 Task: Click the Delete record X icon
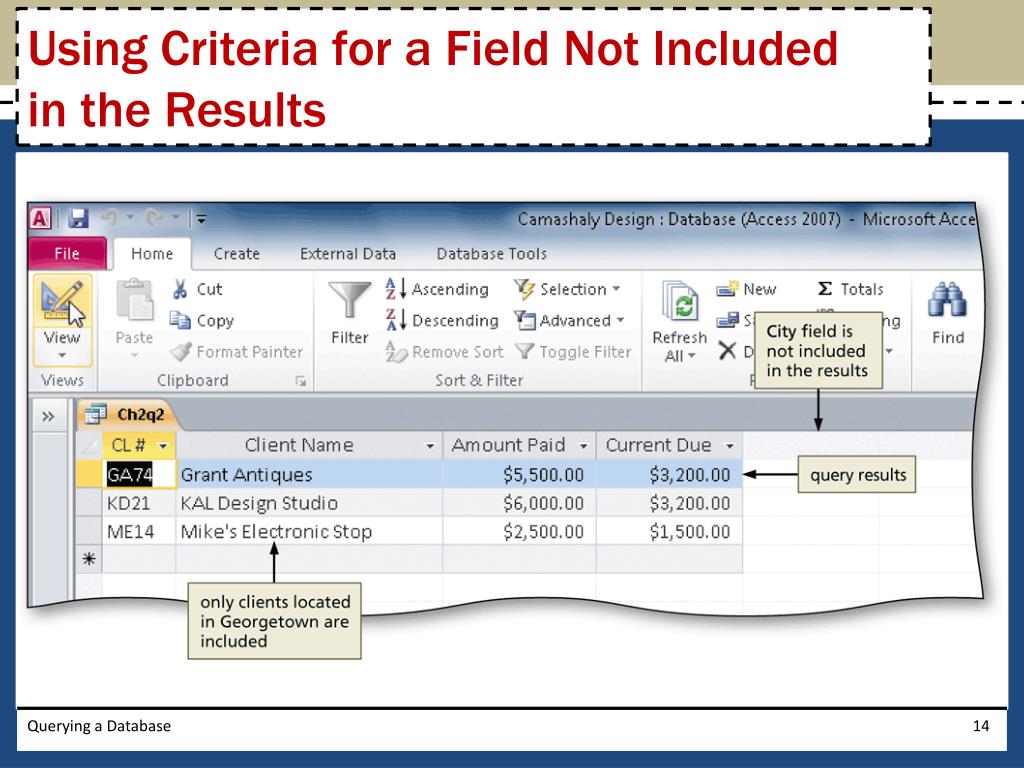[x=727, y=351]
